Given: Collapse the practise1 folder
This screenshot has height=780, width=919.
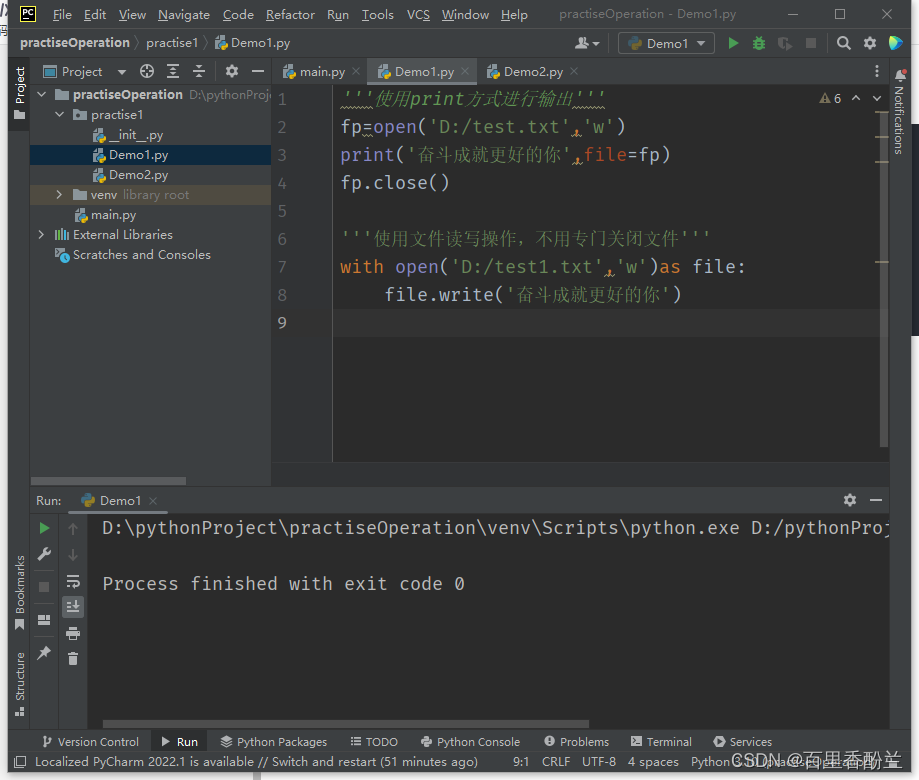Looking at the screenshot, I should pyautogui.click(x=59, y=114).
